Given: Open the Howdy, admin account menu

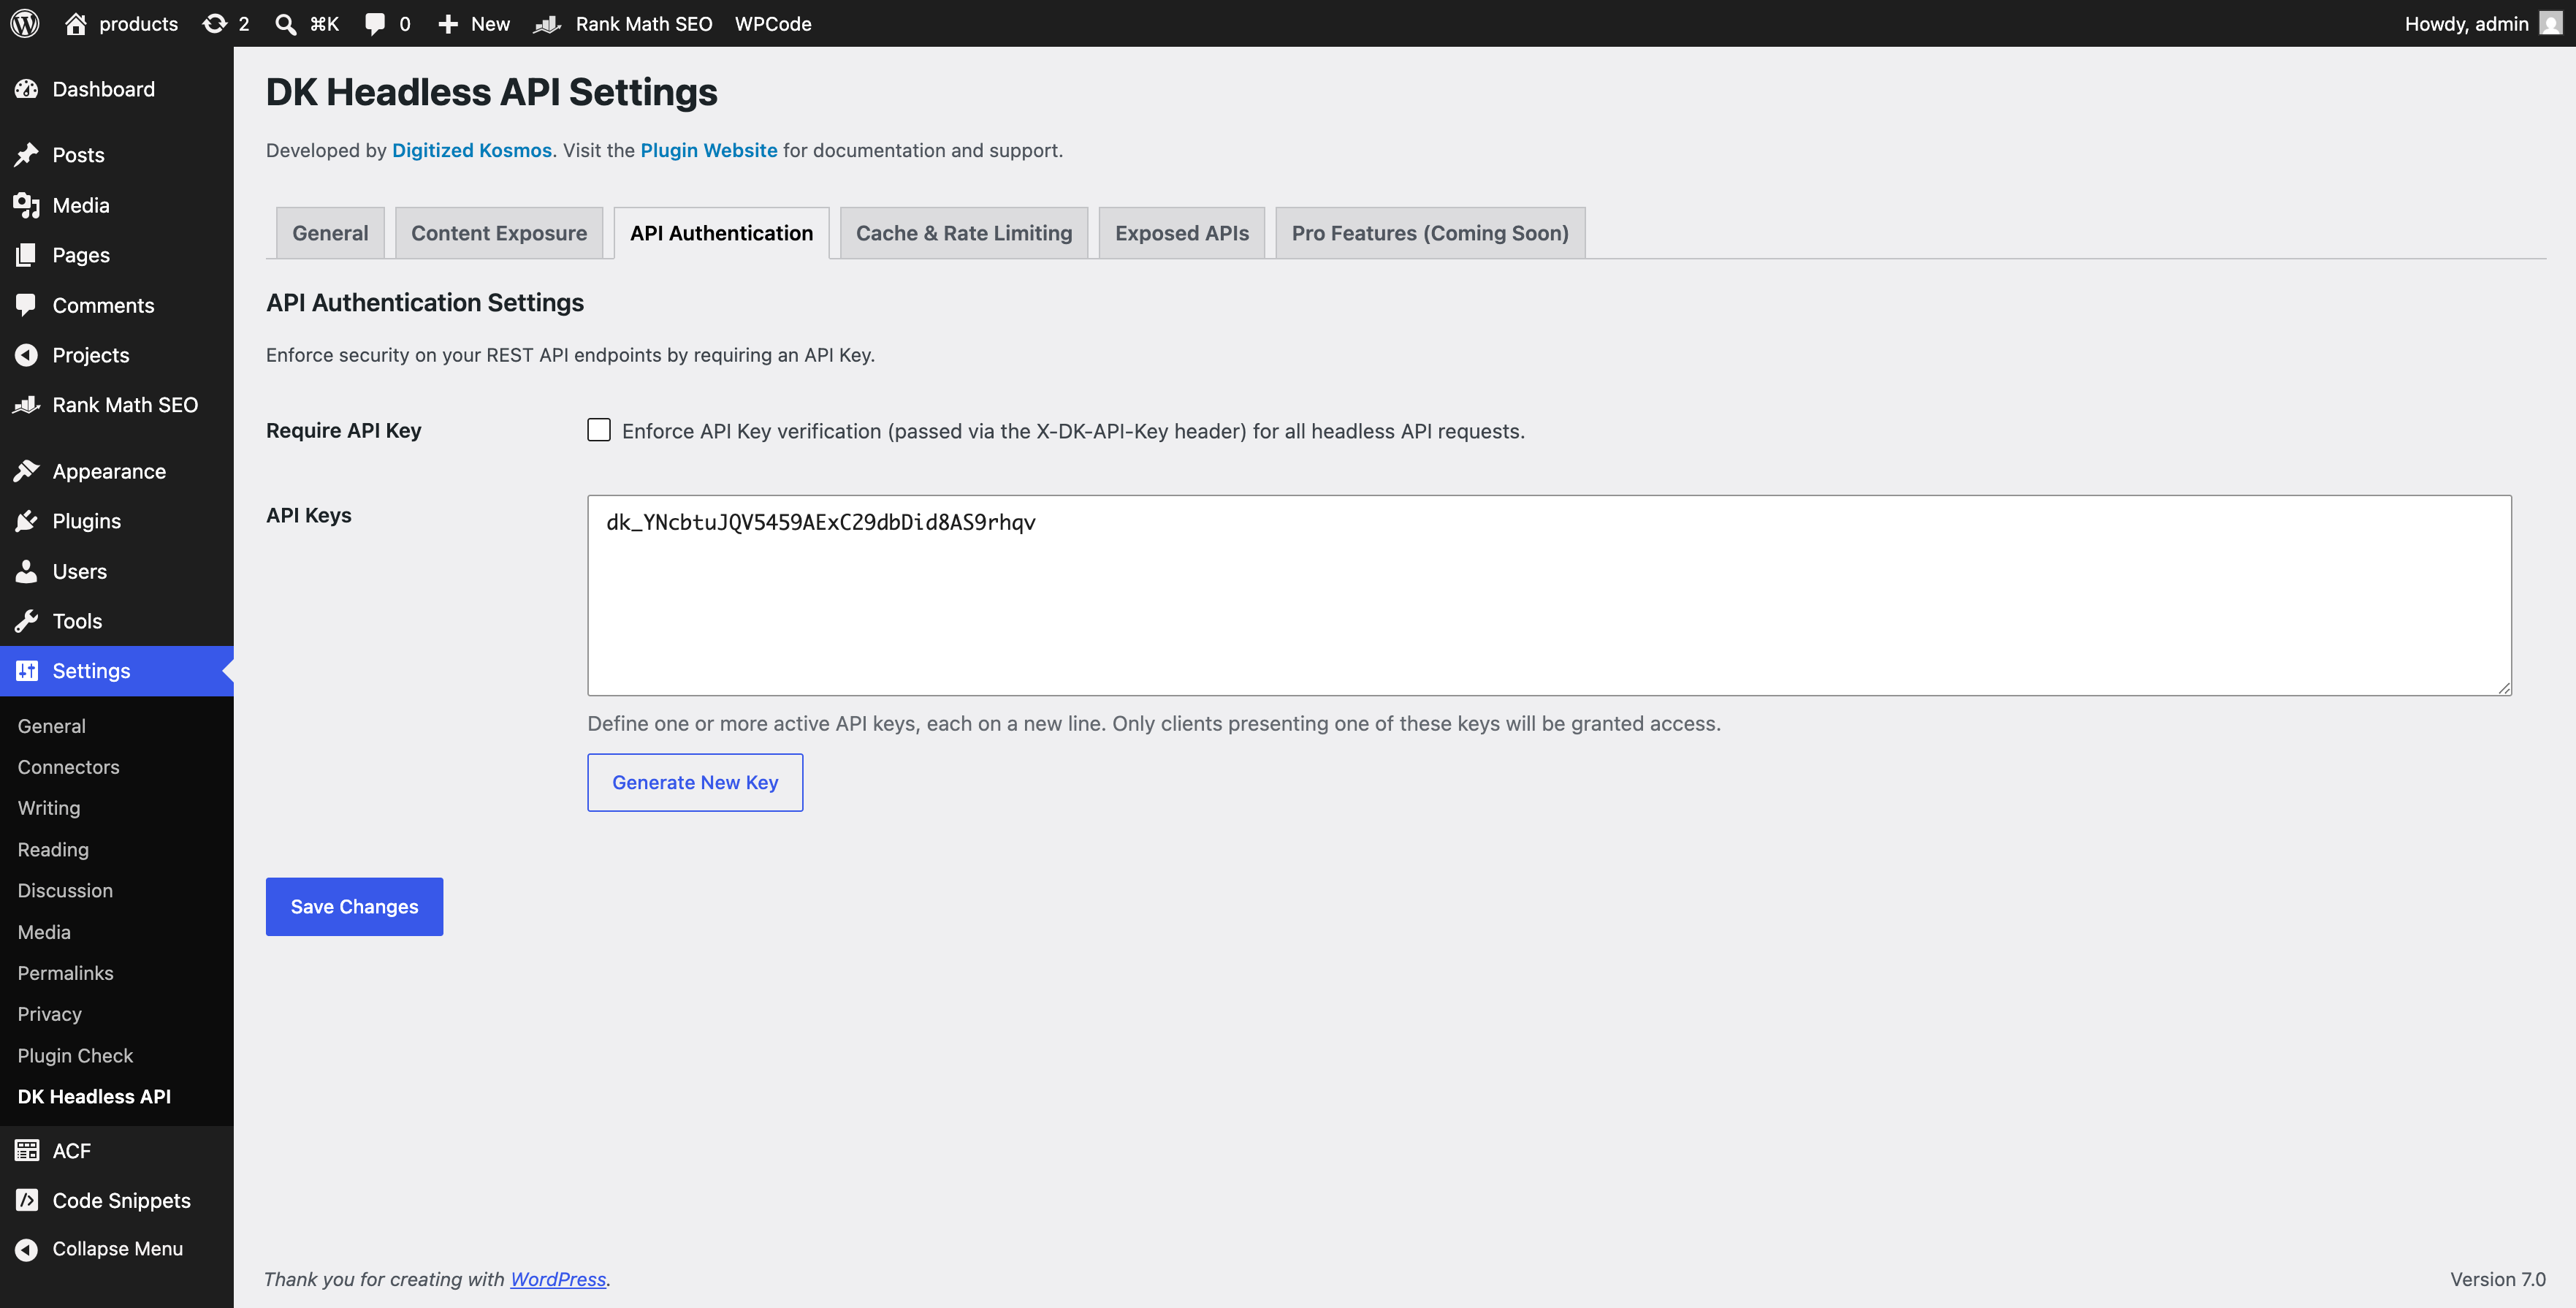Looking at the screenshot, I should pos(2483,23).
